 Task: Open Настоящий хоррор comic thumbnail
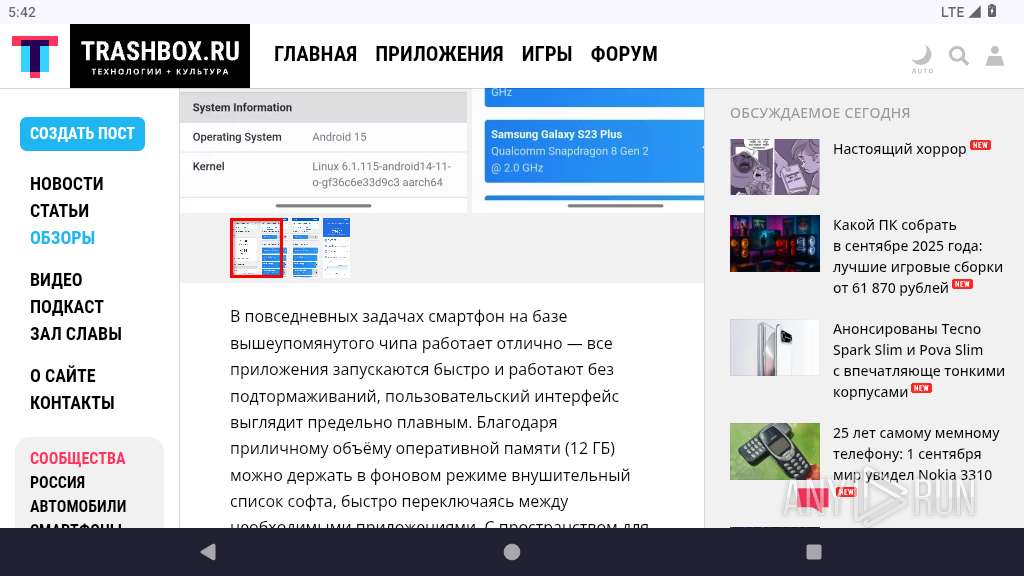[x=775, y=167]
